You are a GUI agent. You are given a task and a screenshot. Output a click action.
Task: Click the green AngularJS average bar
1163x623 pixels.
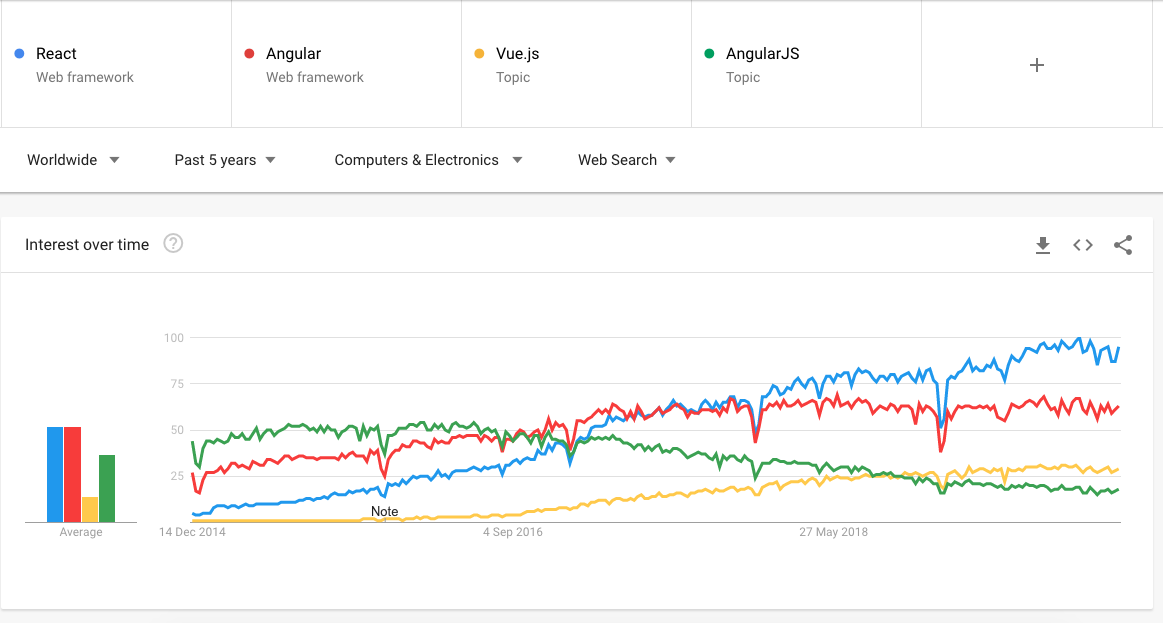tap(107, 488)
